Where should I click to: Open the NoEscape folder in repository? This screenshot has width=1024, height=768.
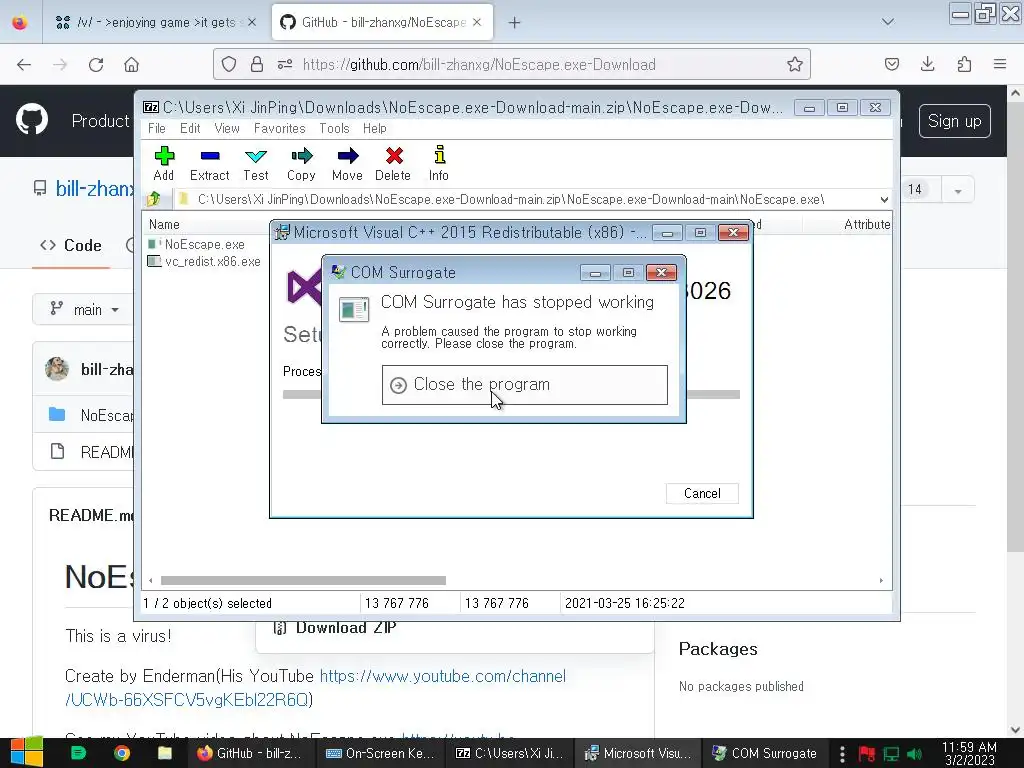[x=107, y=415]
